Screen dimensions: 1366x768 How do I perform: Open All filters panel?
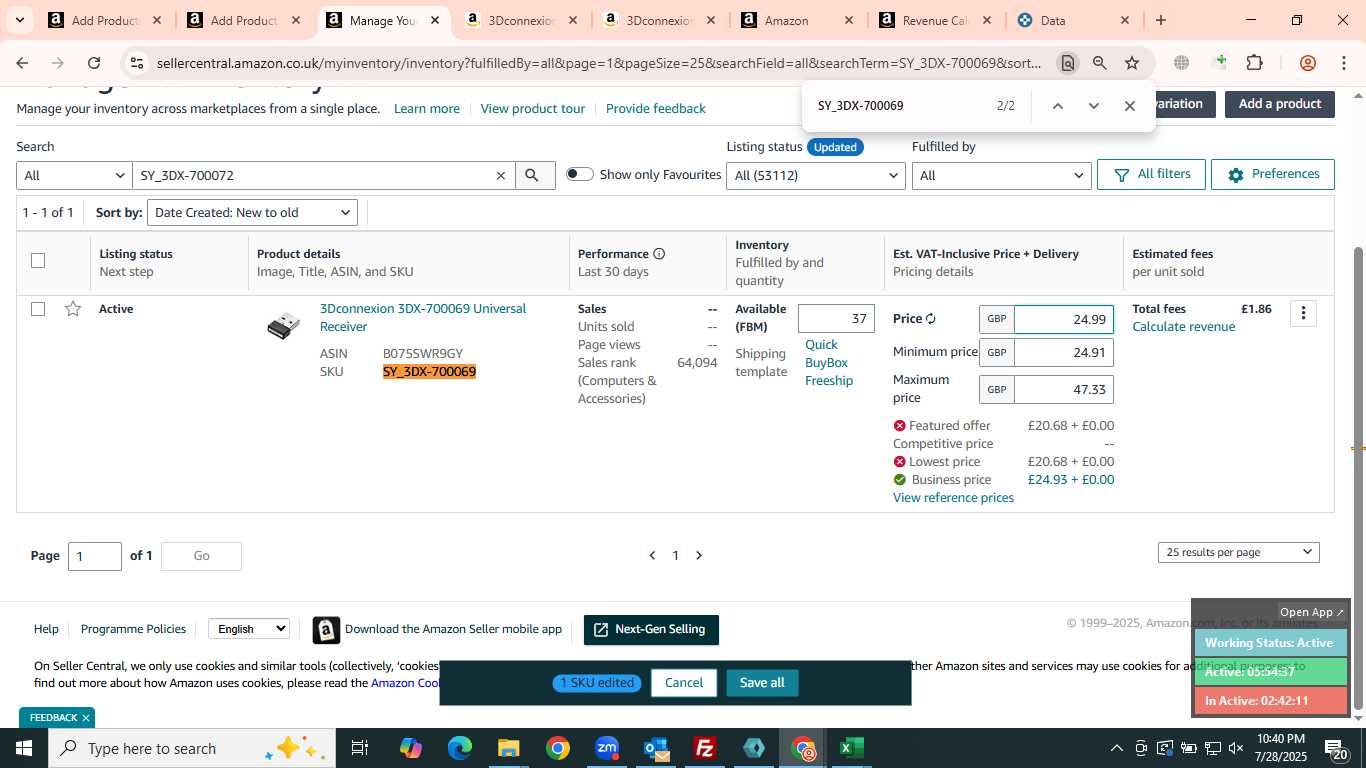point(1151,174)
